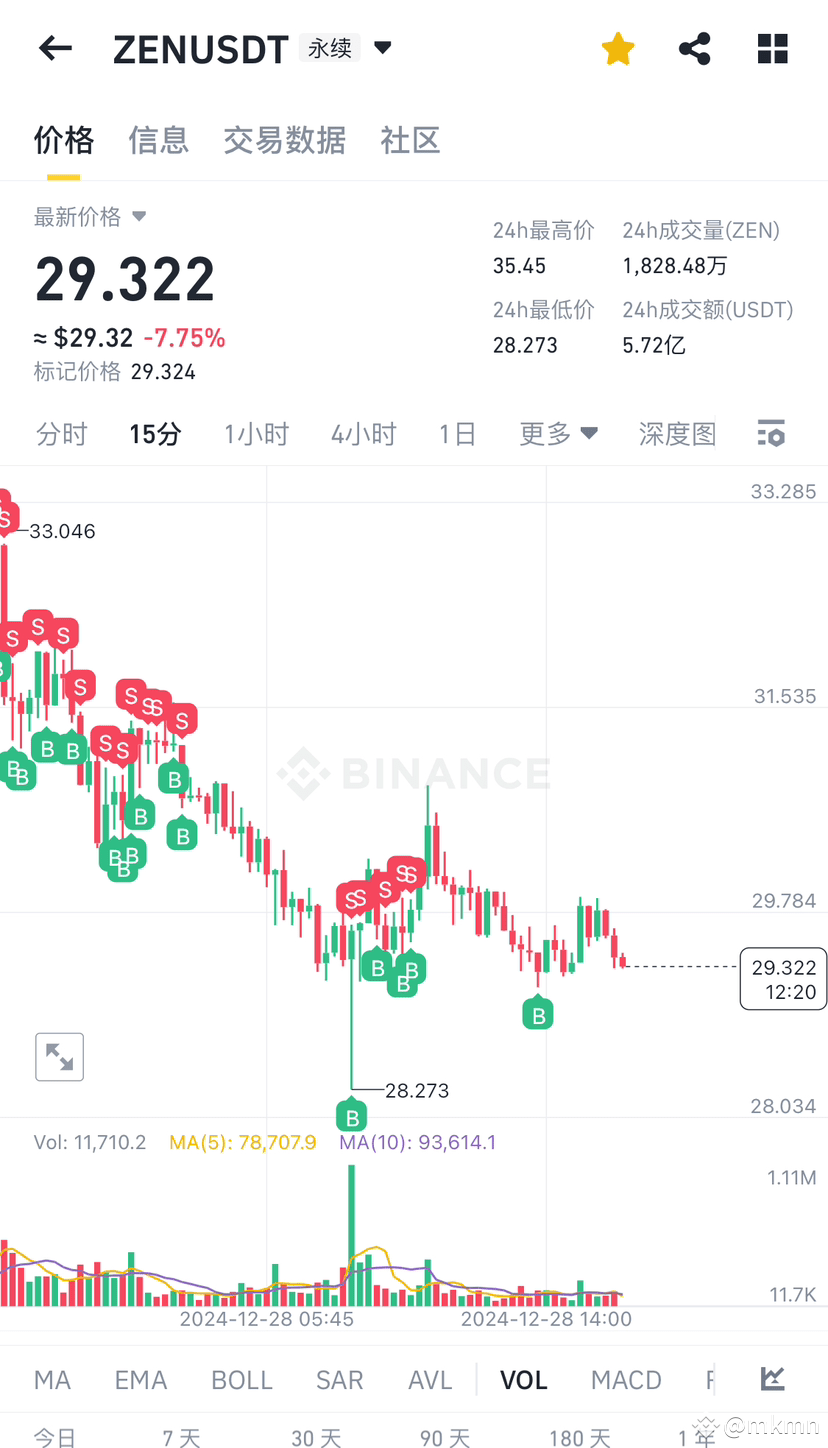Select the 30天 time range
The image size is (828, 1448).
click(x=316, y=1436)
